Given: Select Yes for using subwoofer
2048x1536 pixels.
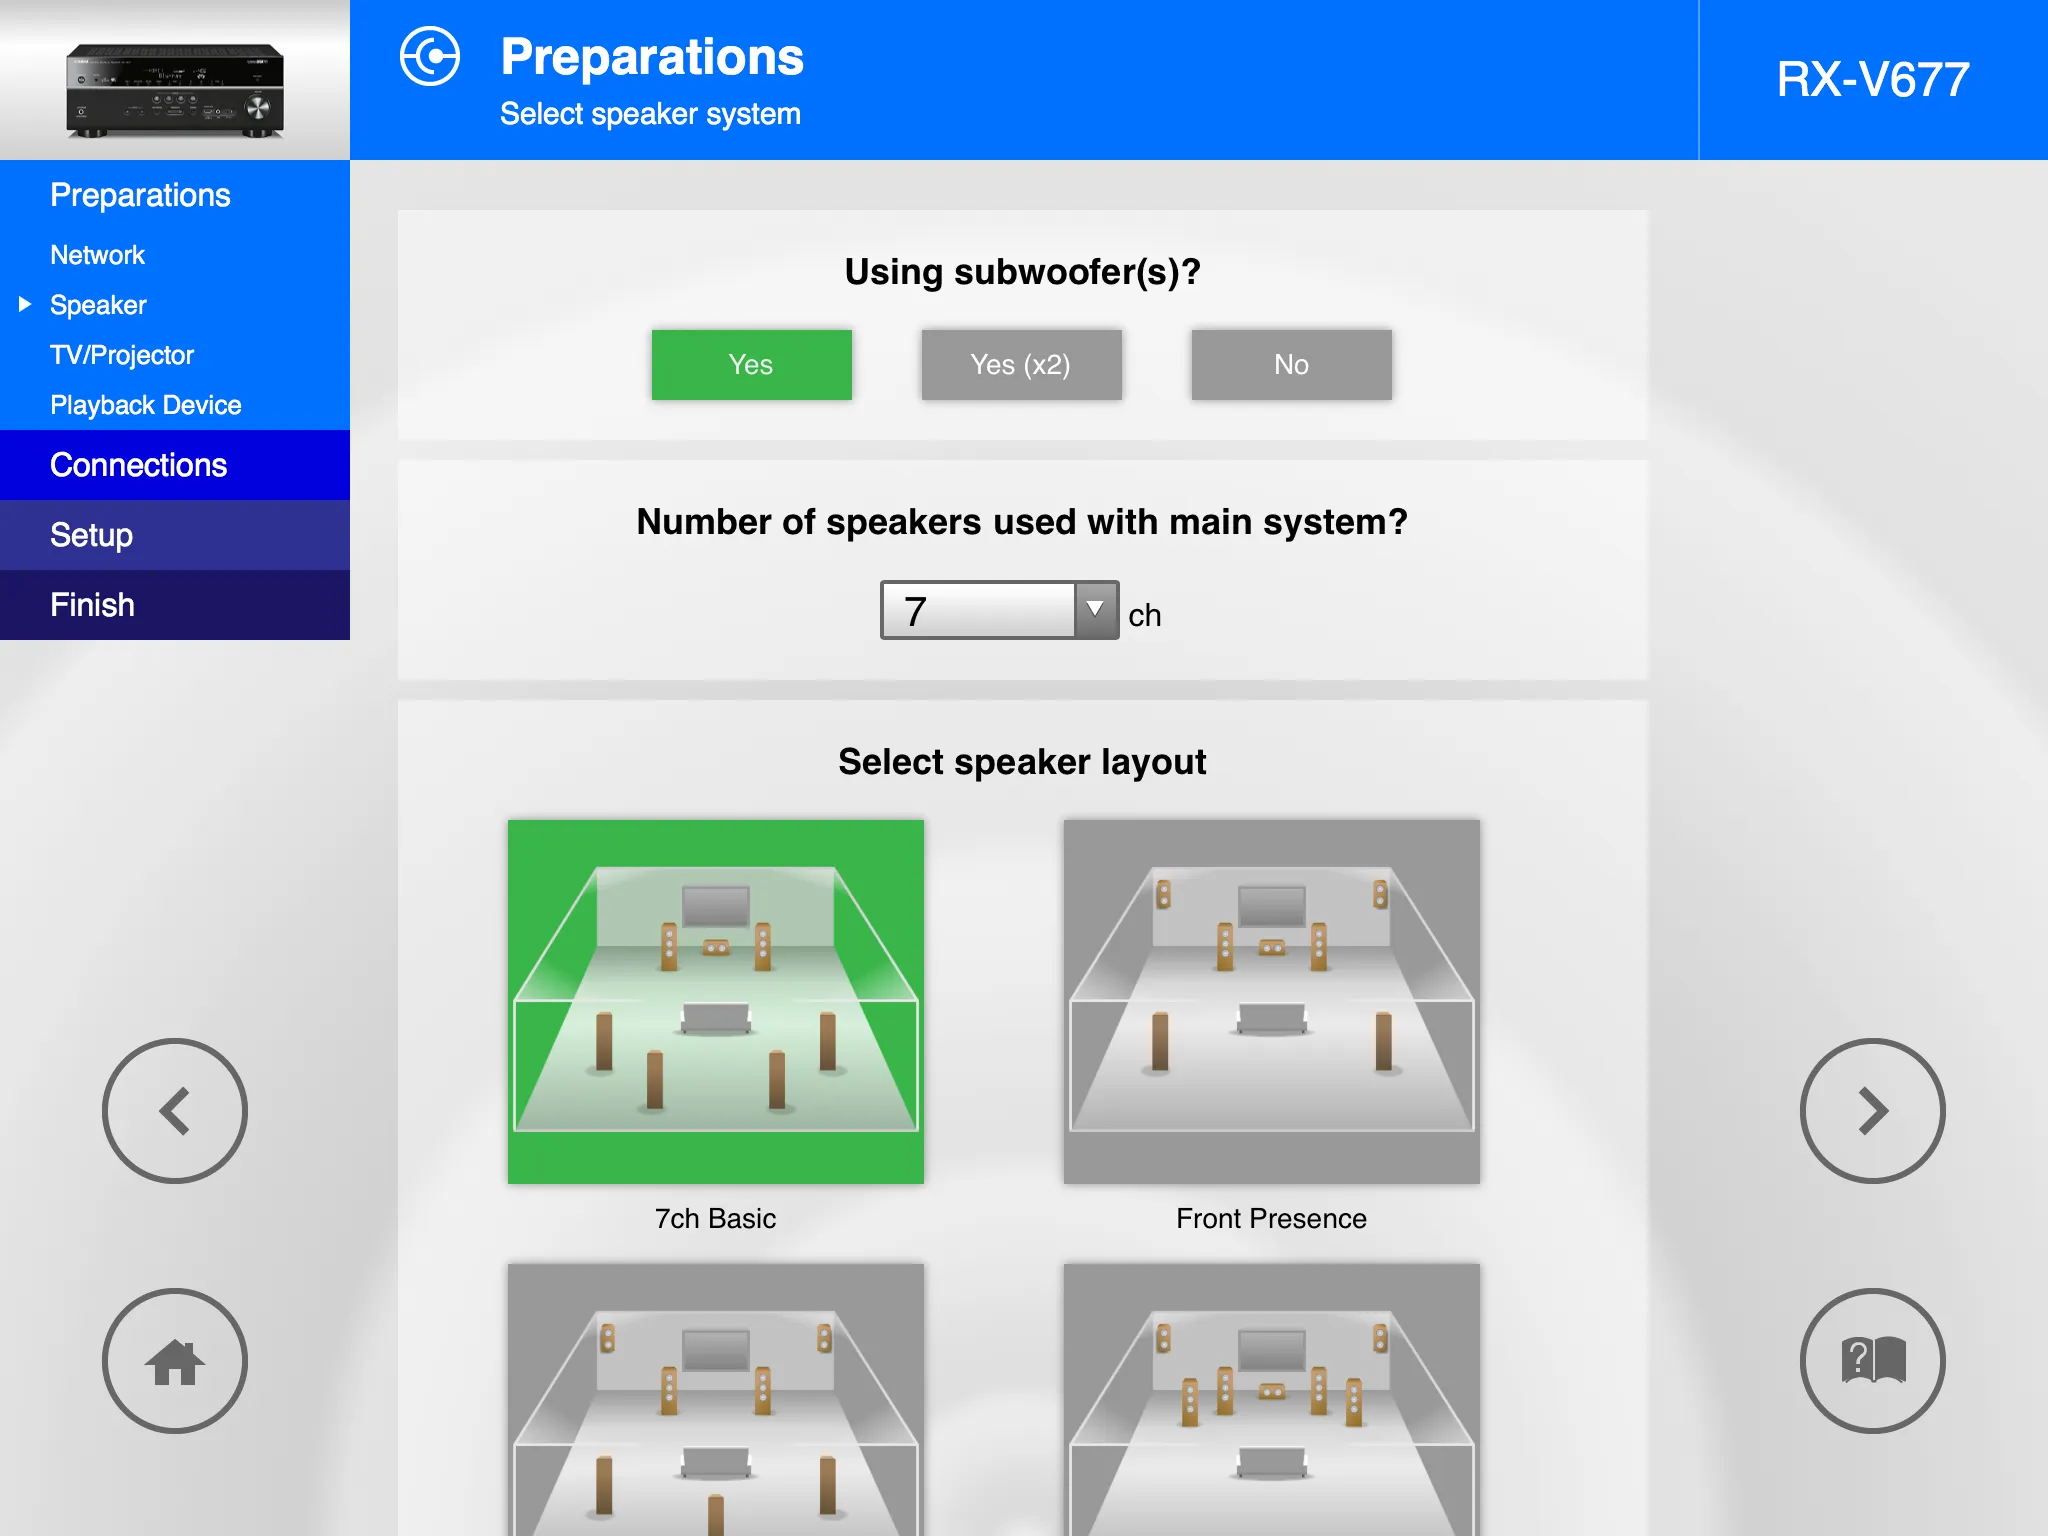Looking at the screenshot, I should (x=753, y=363).
